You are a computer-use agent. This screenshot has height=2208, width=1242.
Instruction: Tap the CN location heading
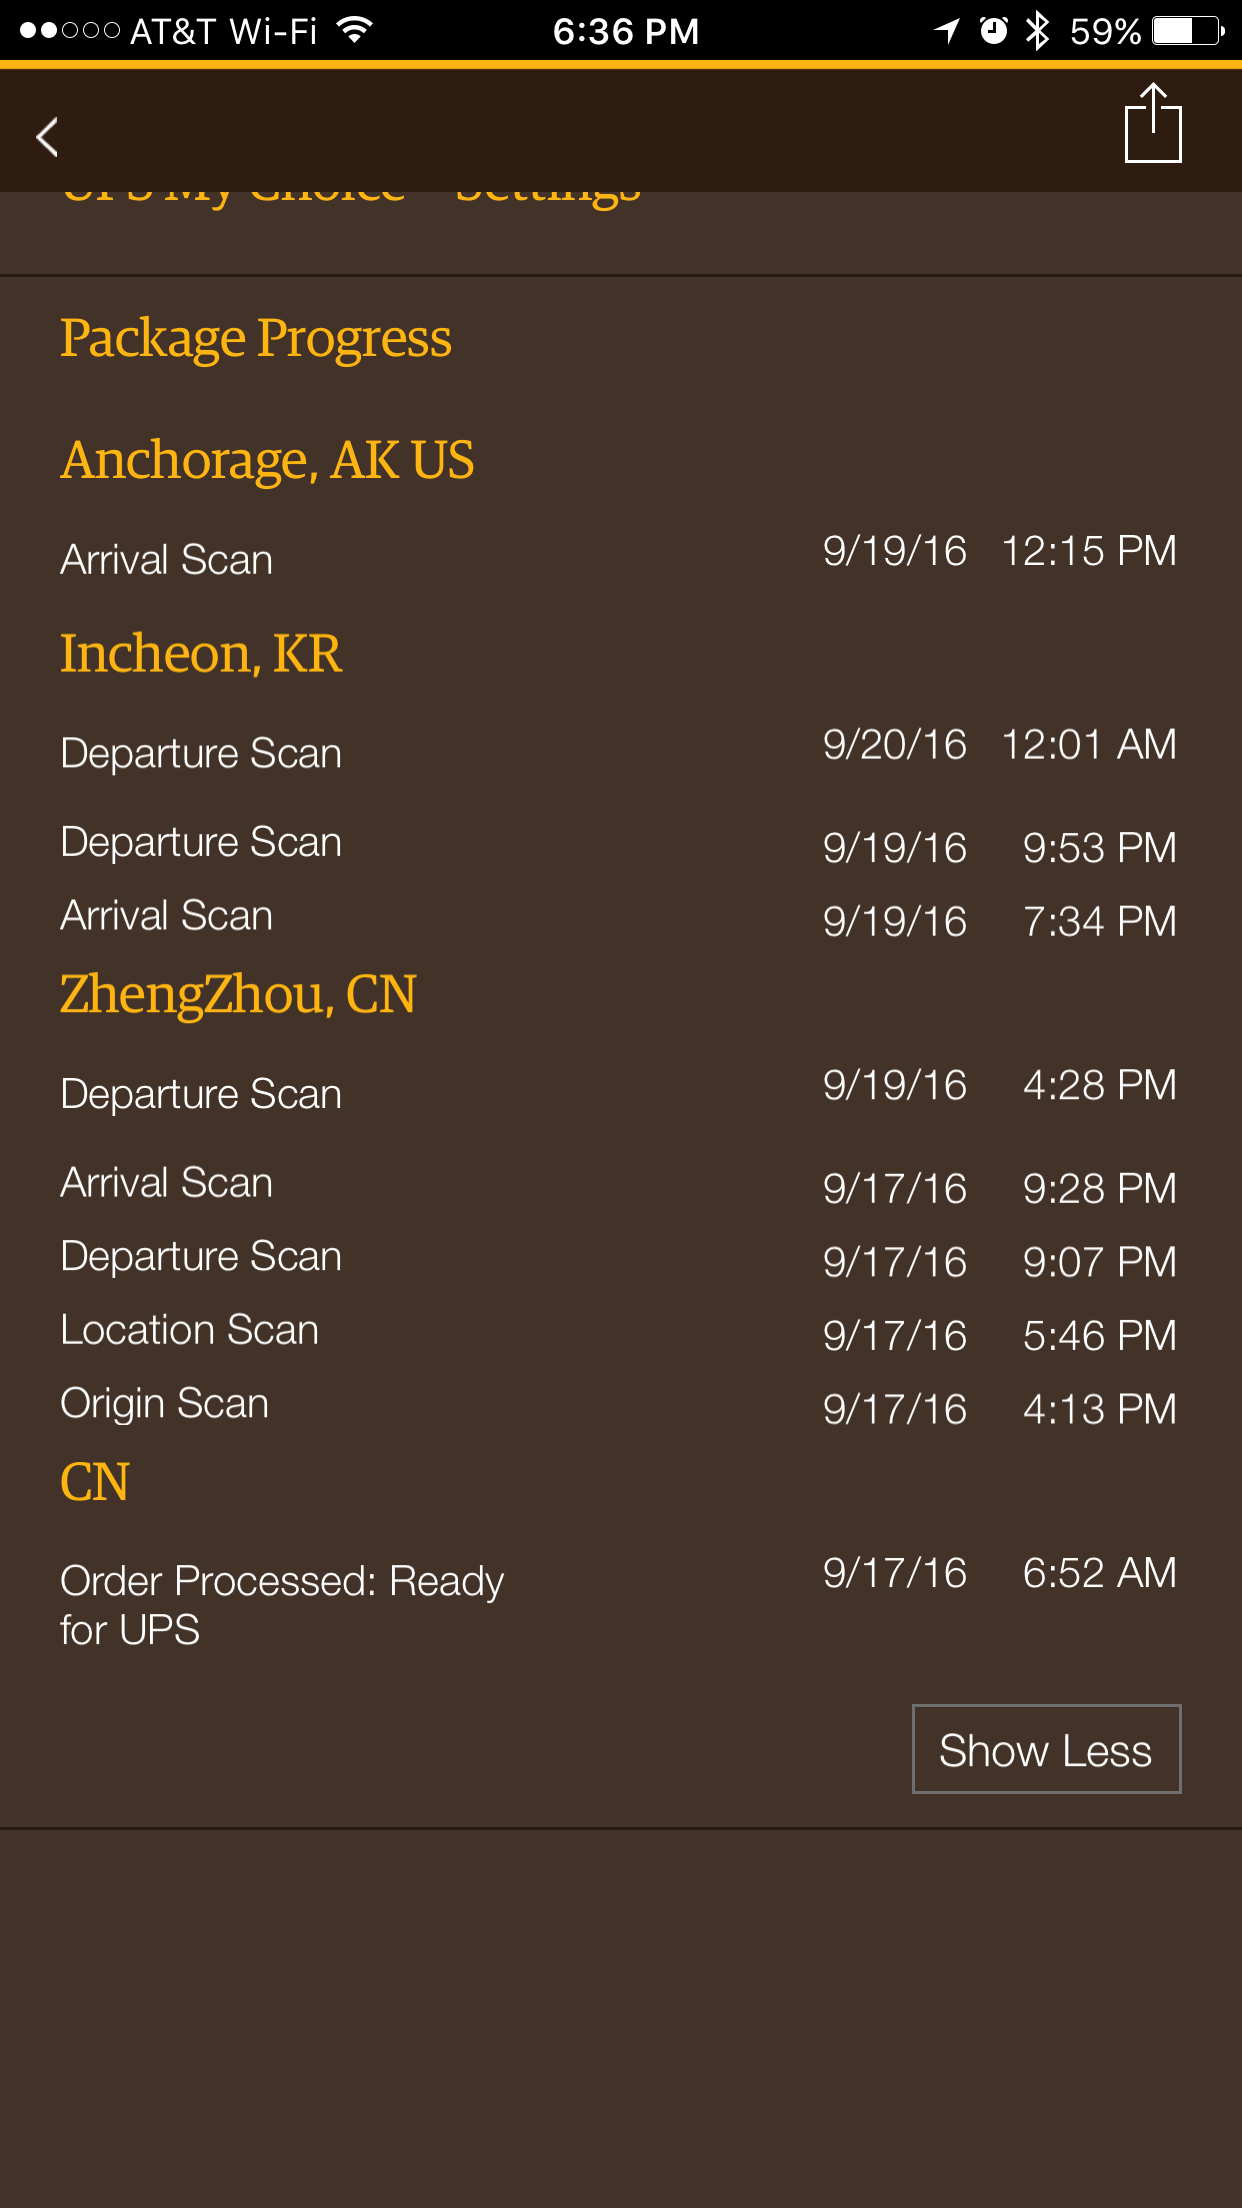point(95,1482)
